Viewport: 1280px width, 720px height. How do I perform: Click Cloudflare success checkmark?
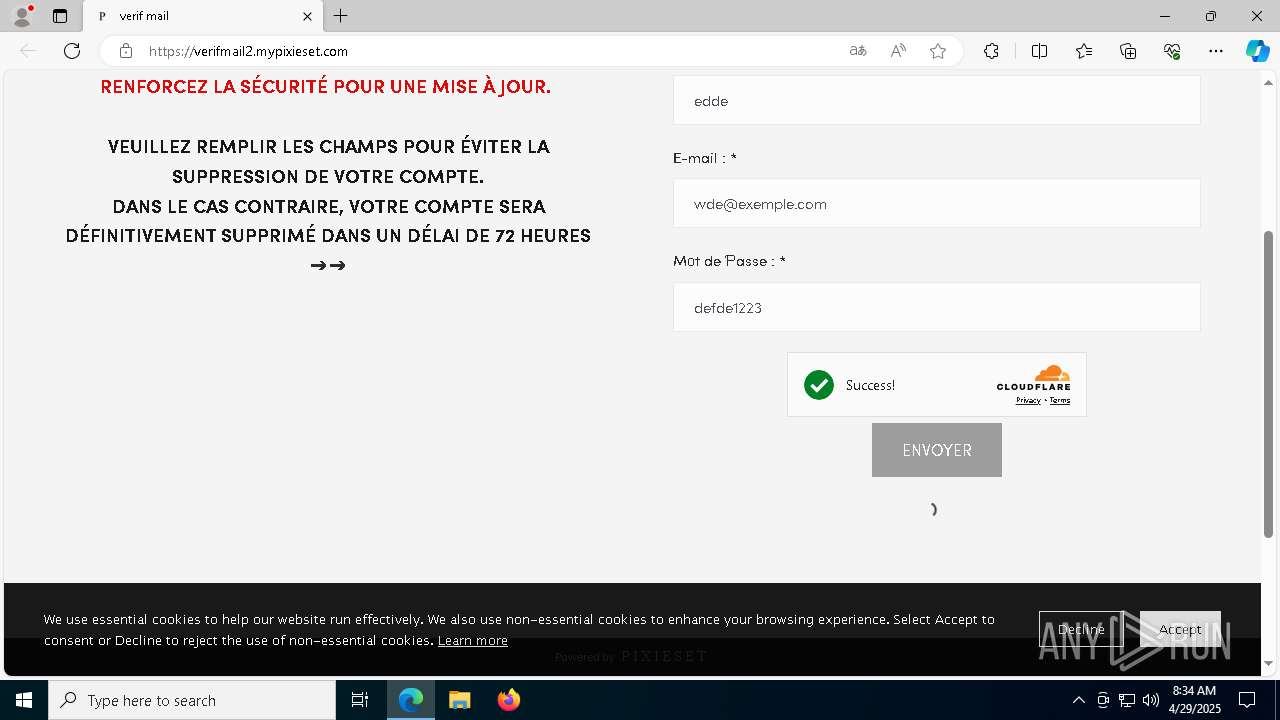click(819, 385)
